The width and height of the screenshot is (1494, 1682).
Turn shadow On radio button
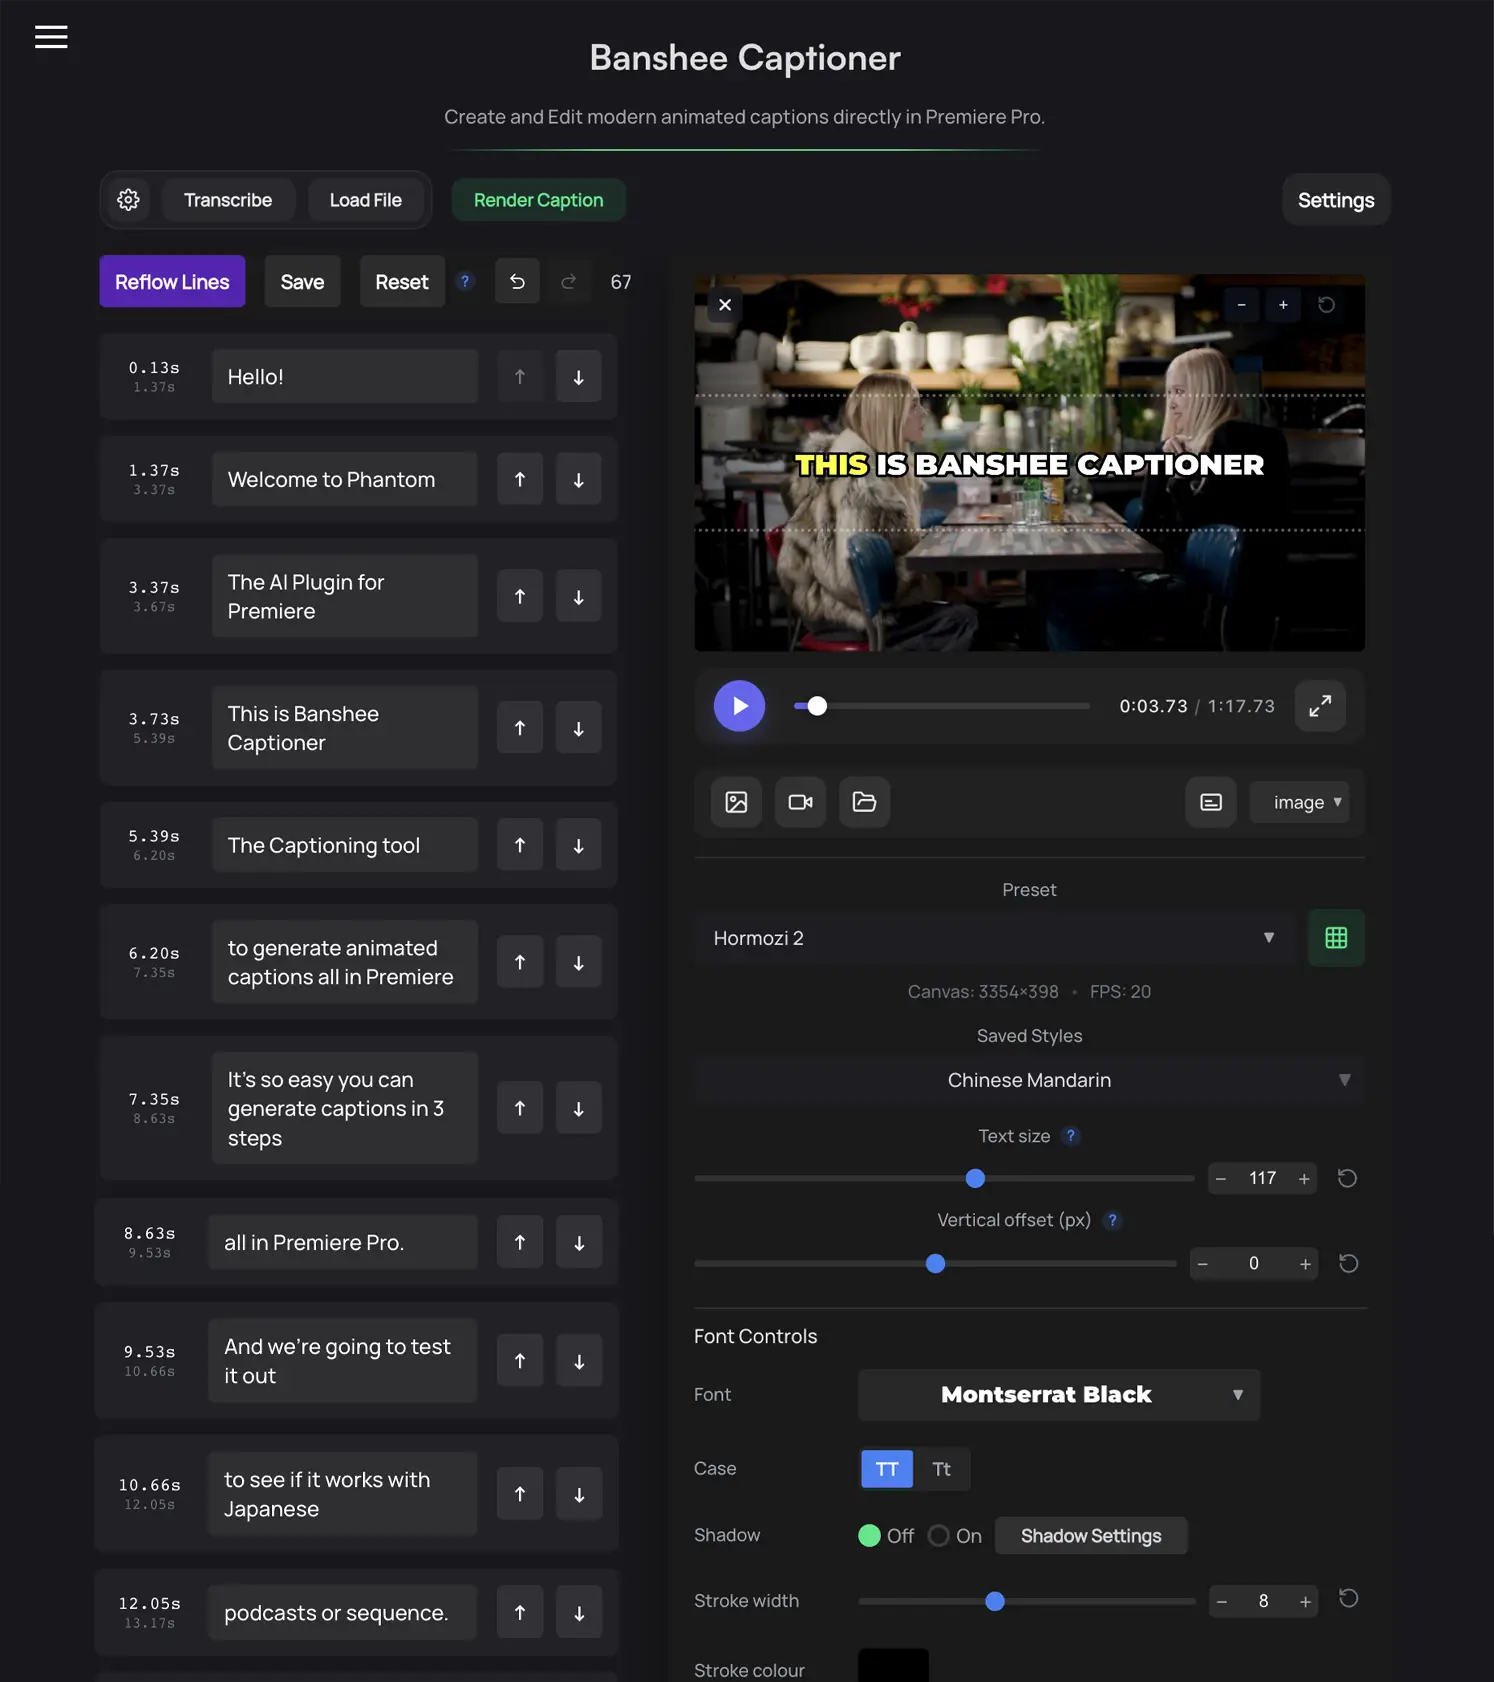click(939, 1536)
